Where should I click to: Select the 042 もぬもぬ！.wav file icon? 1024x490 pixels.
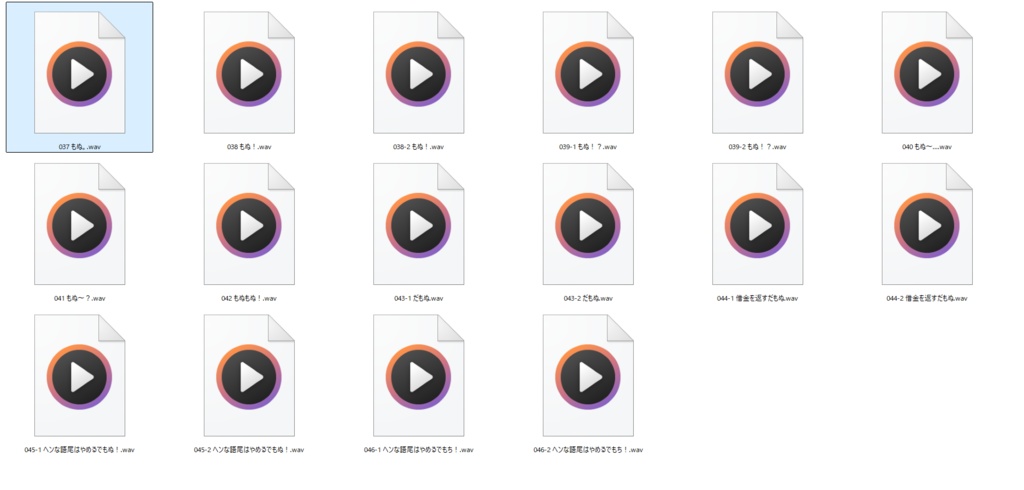pyautogui.click(x=249, y=224)
